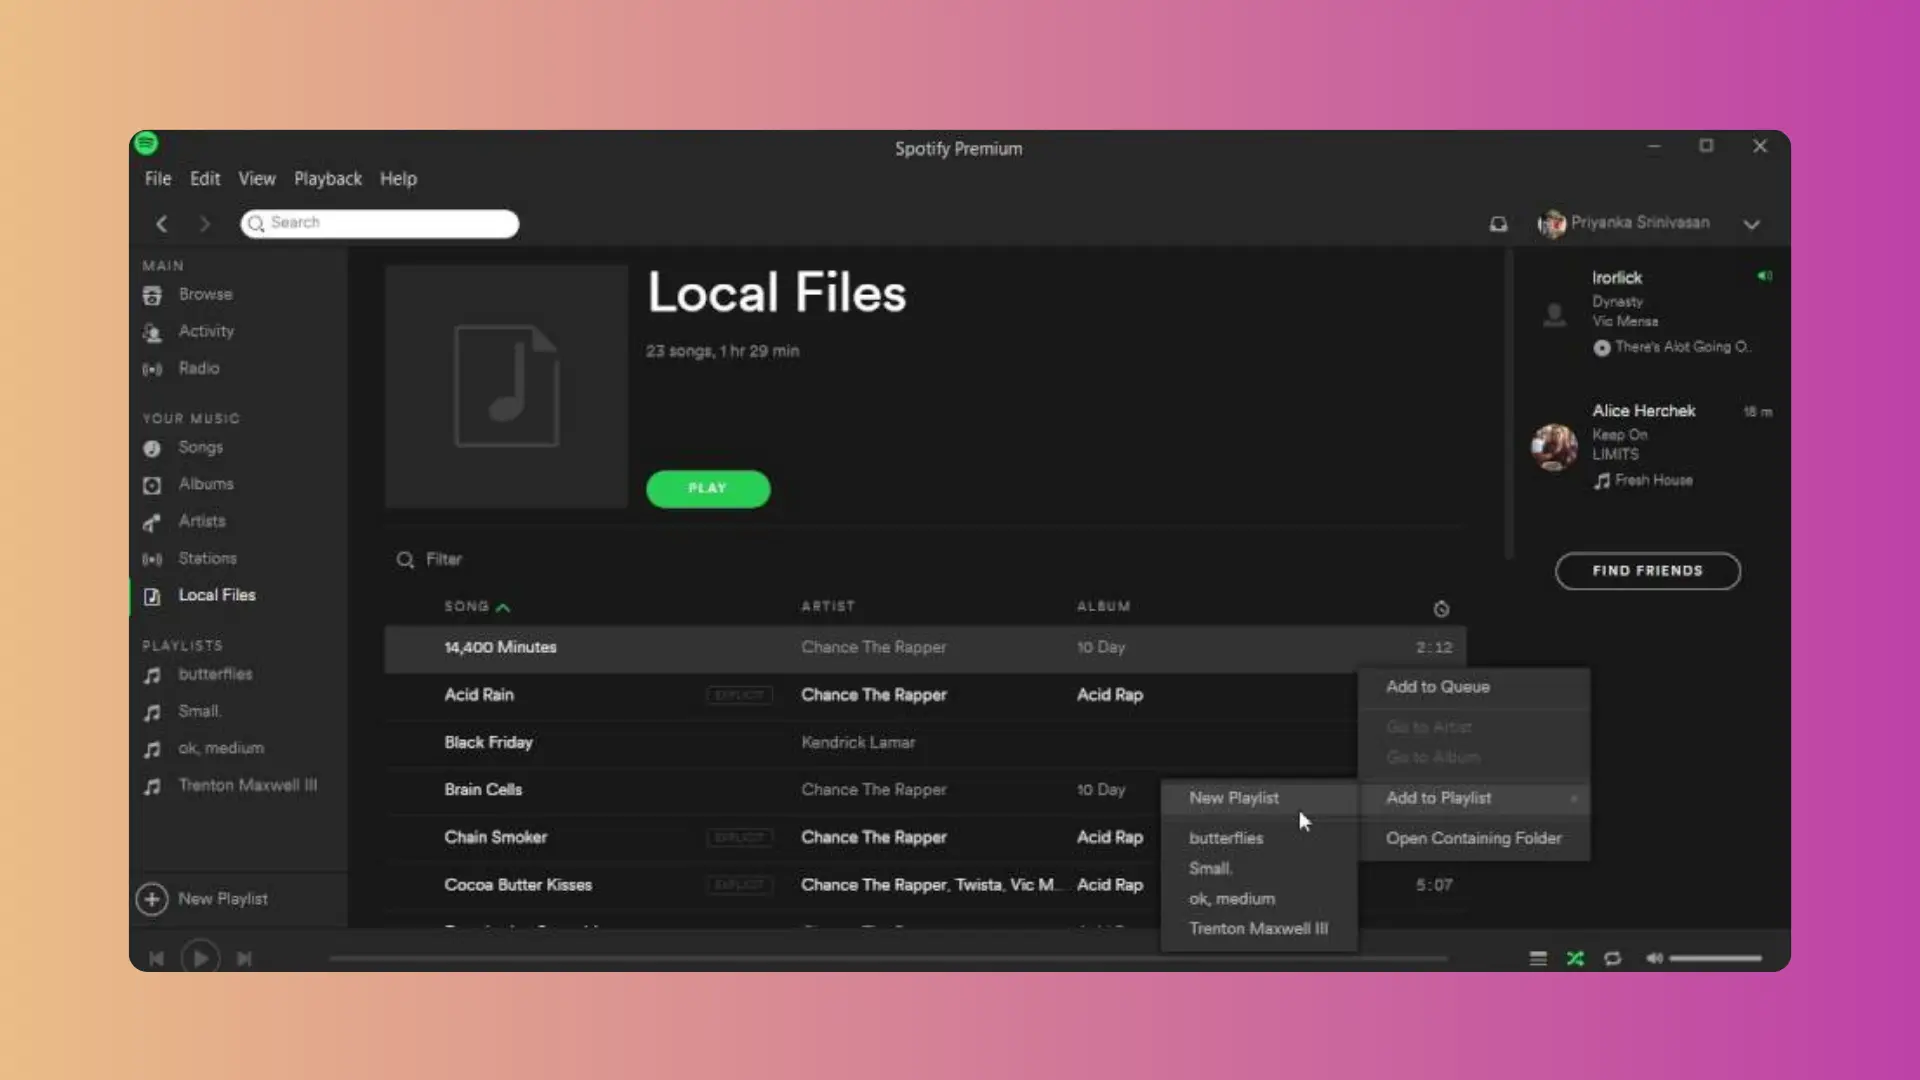
Task: Click the Browse sidebar icon
Action: click(x=152, y=295)
